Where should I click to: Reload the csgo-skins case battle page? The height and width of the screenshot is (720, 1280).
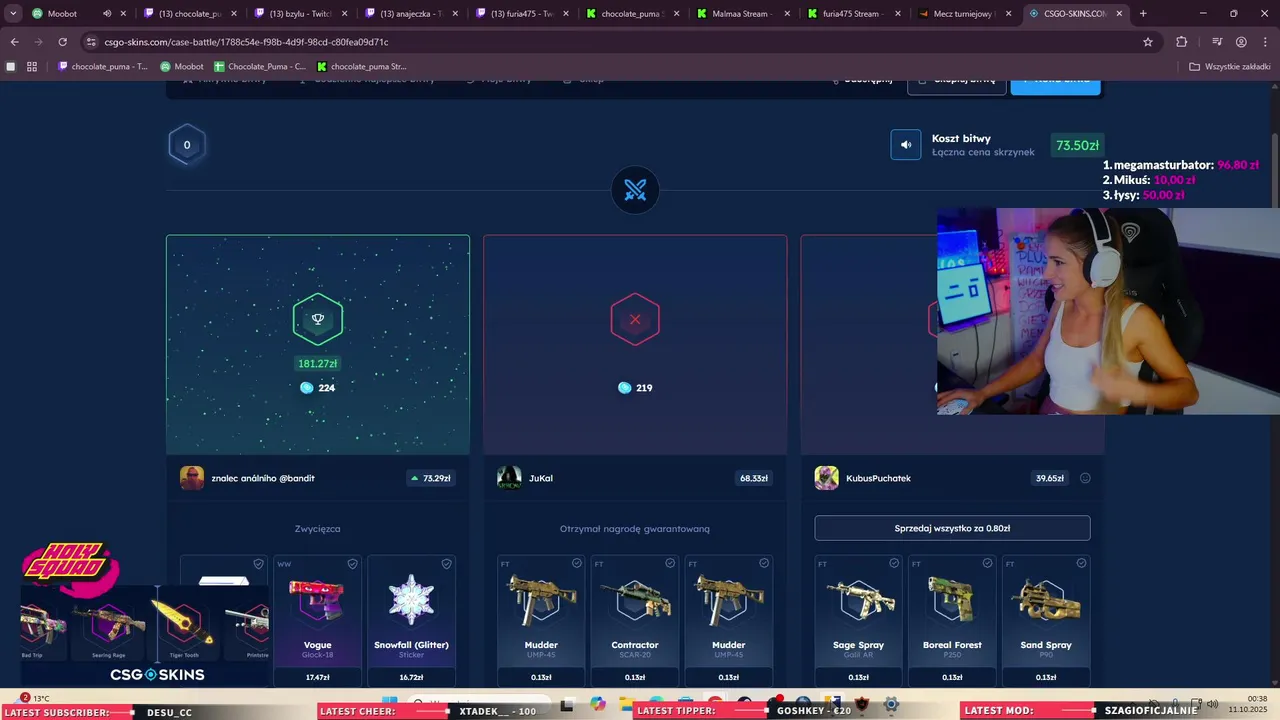click(62, 42)
